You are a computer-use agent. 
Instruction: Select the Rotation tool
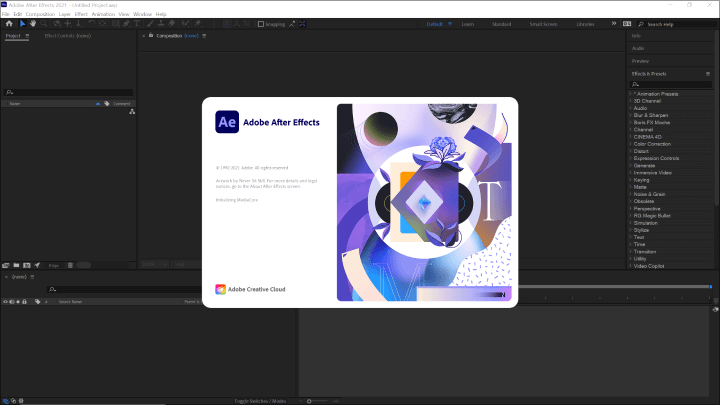coord(92,23)
